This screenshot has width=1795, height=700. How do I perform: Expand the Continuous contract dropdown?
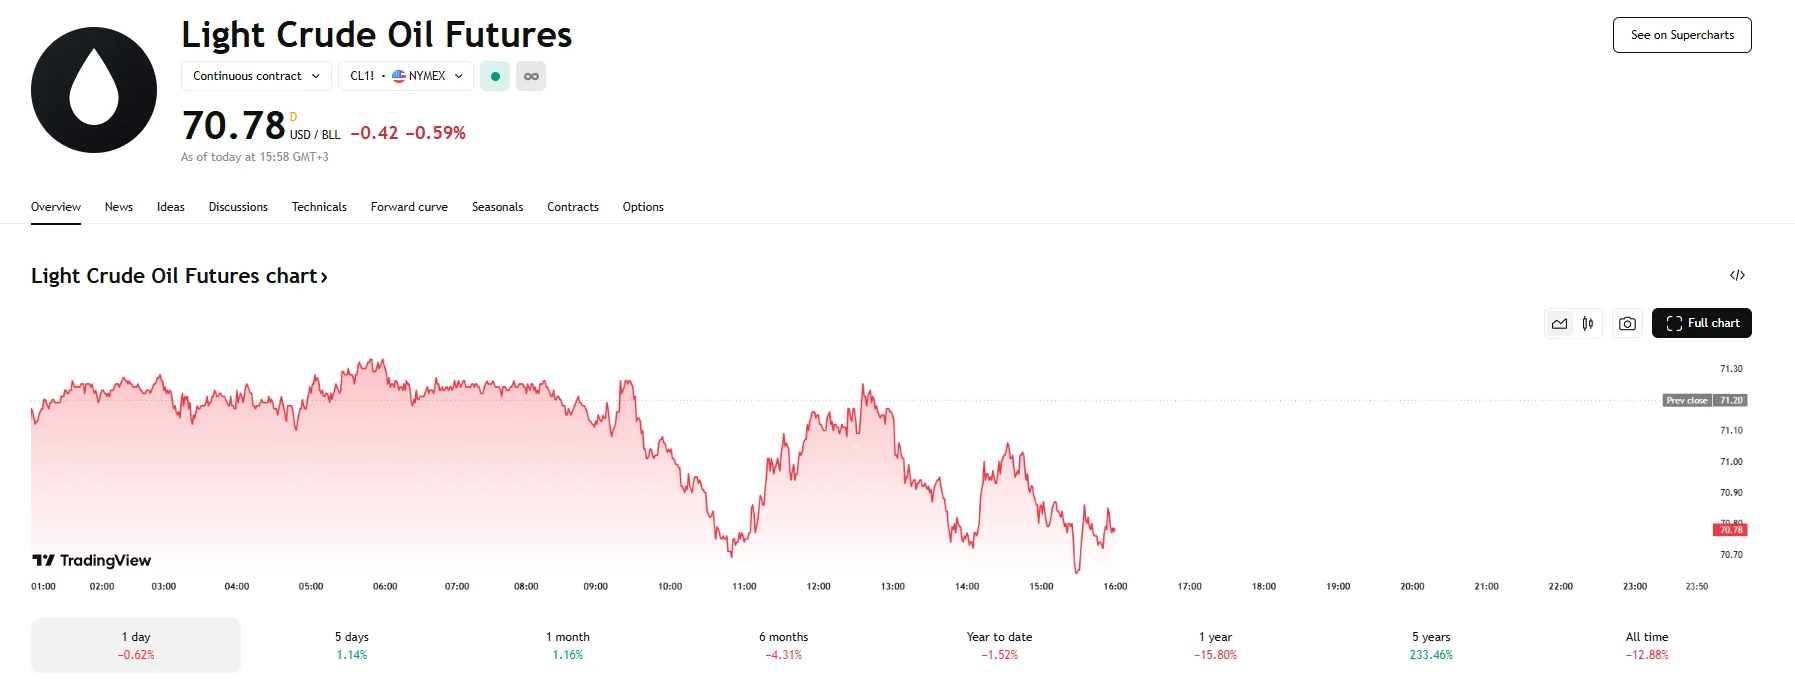(x=256, y=76)
